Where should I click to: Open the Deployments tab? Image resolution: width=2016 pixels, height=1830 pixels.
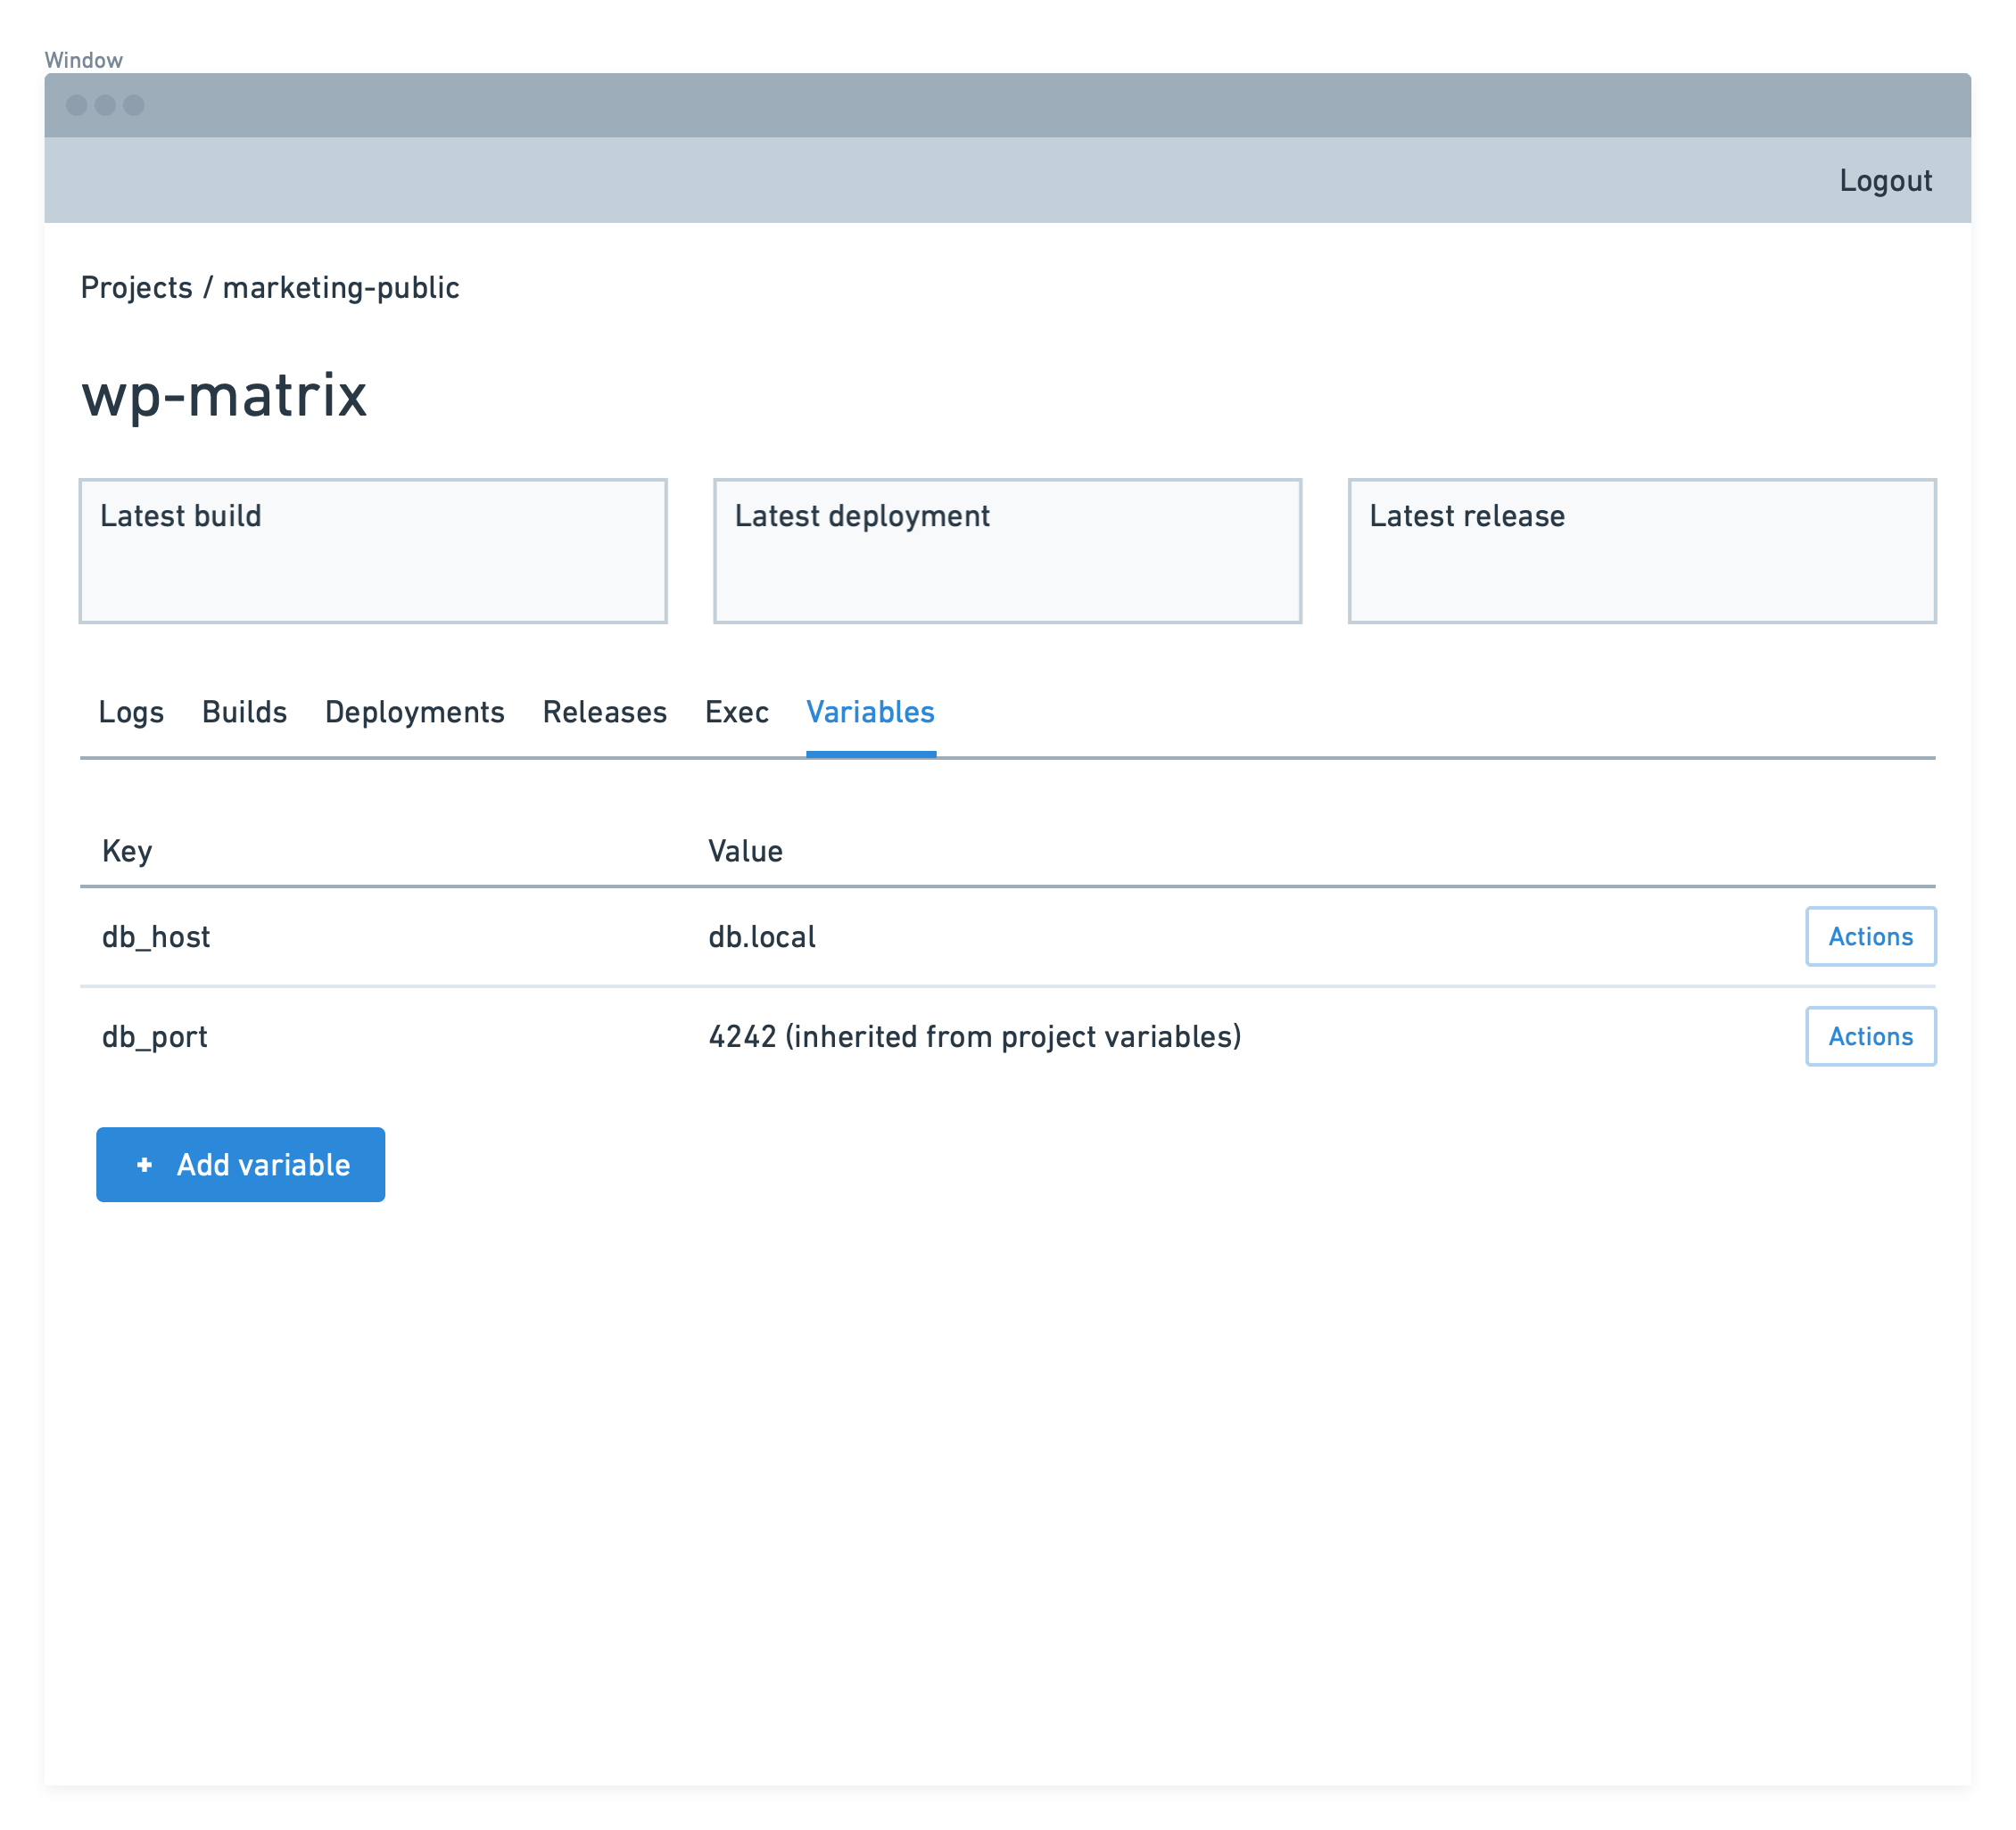point(414,712)
